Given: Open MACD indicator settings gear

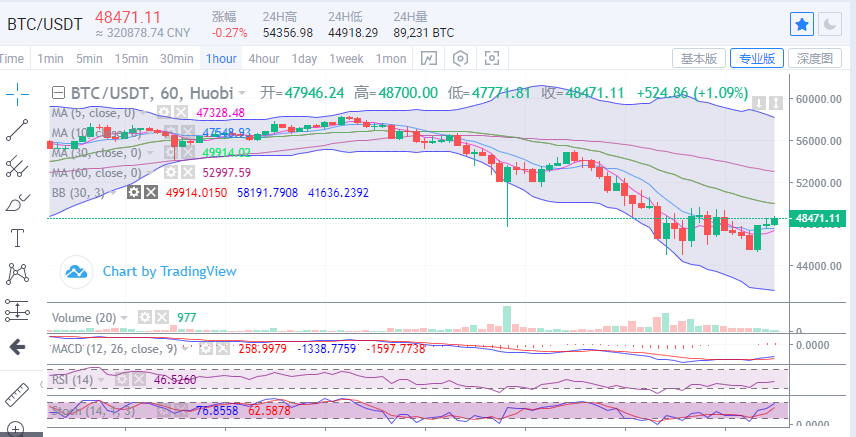Looking at the screenshot, I should tap(206, 349).
